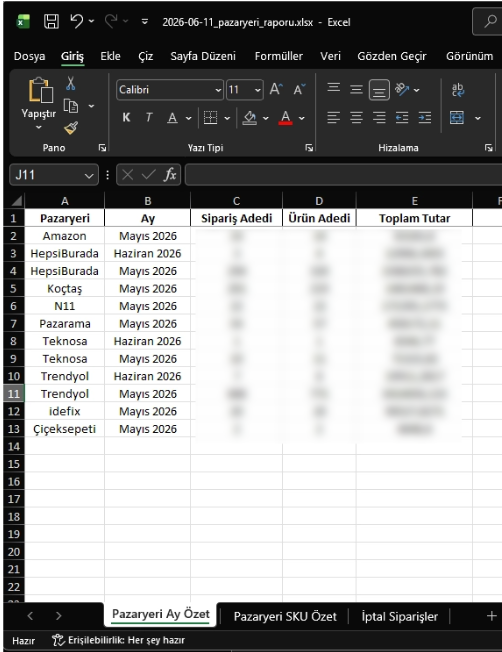
Task: Click the Middle Align icon
Action: [356, 89]
